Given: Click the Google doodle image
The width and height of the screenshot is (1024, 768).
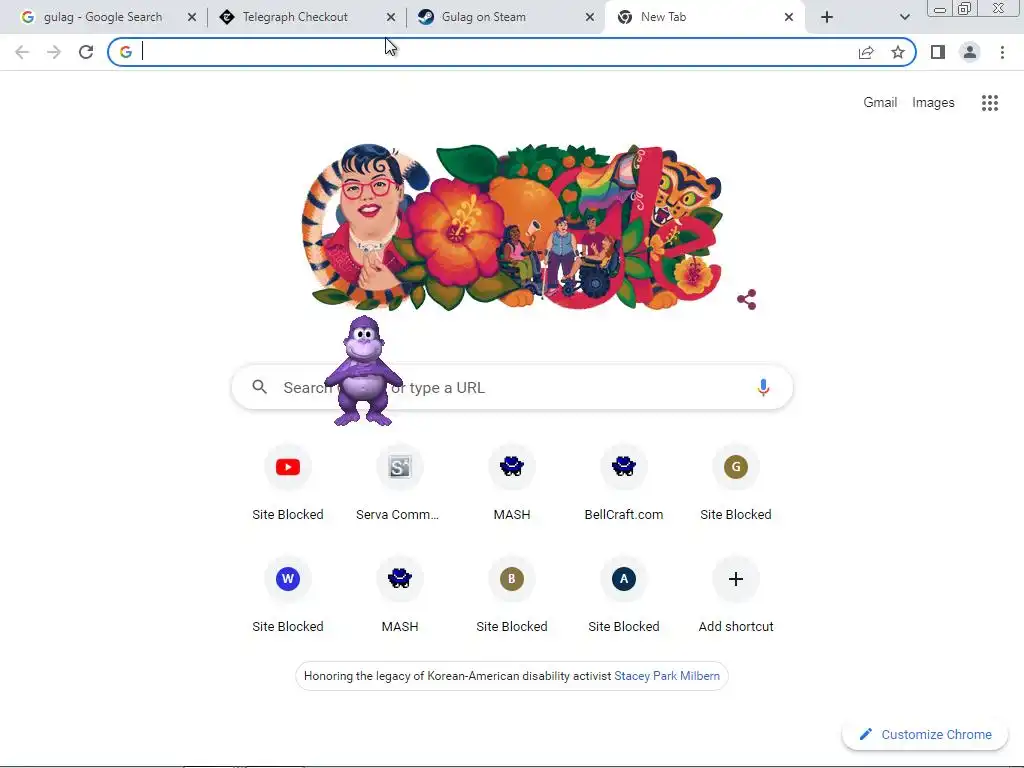Looking at the screenshot, I should click(512, 226).
